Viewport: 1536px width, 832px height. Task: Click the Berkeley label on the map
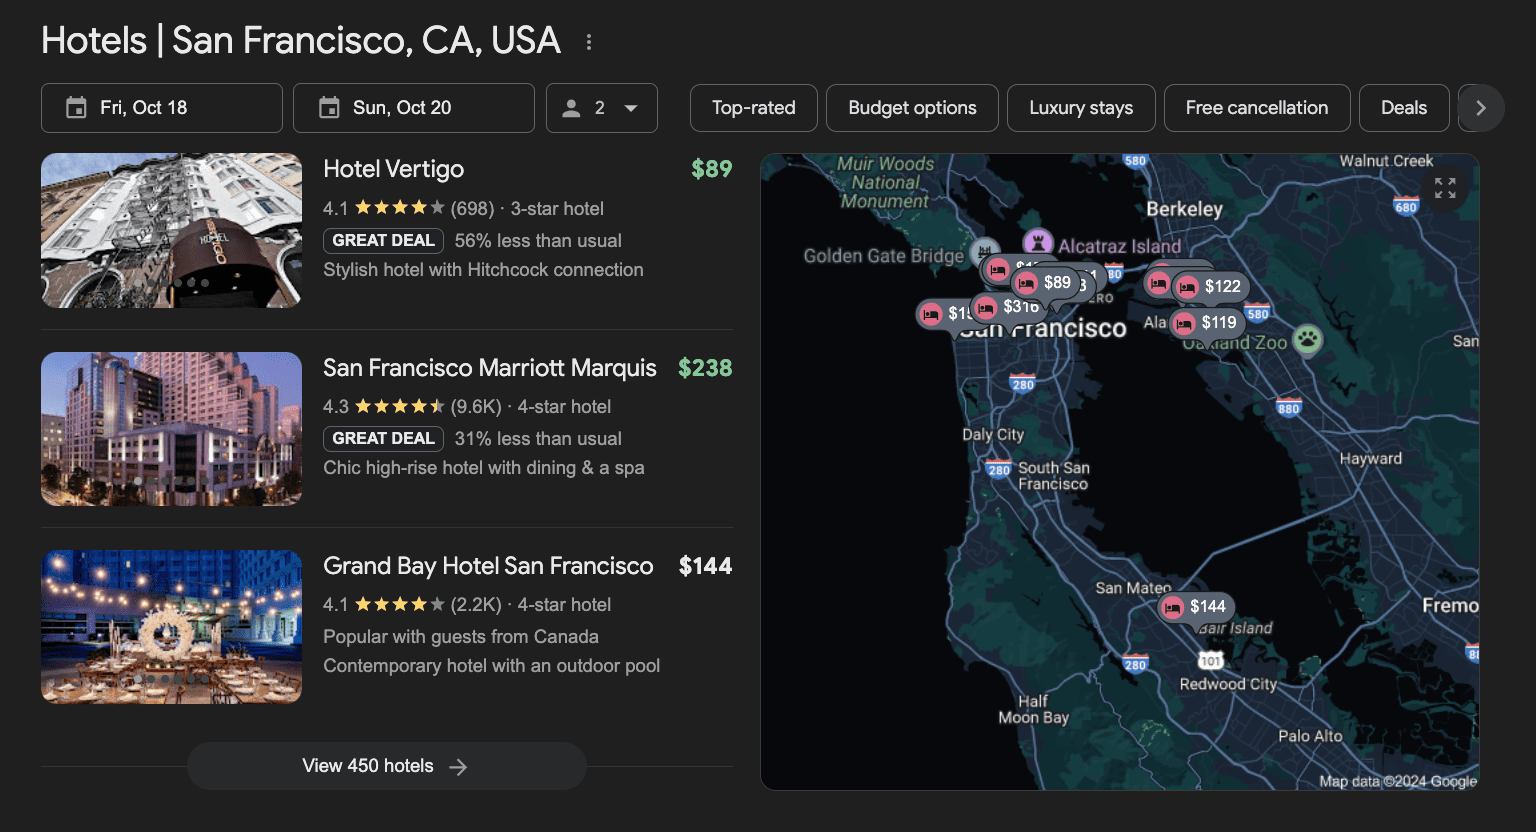(1184, 209)
